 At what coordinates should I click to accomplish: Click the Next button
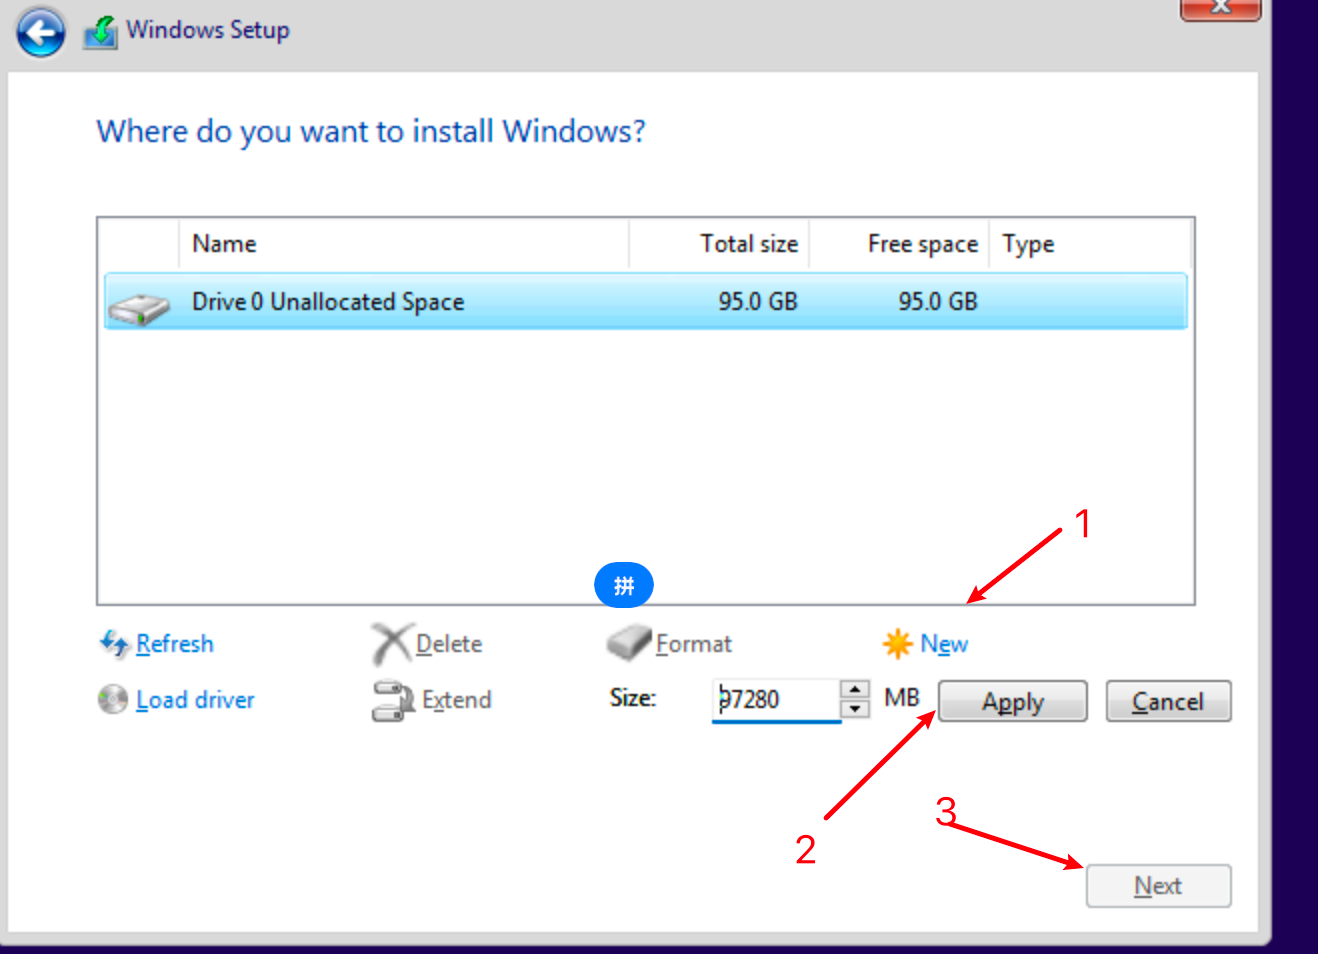click(x=1158, y=886)
